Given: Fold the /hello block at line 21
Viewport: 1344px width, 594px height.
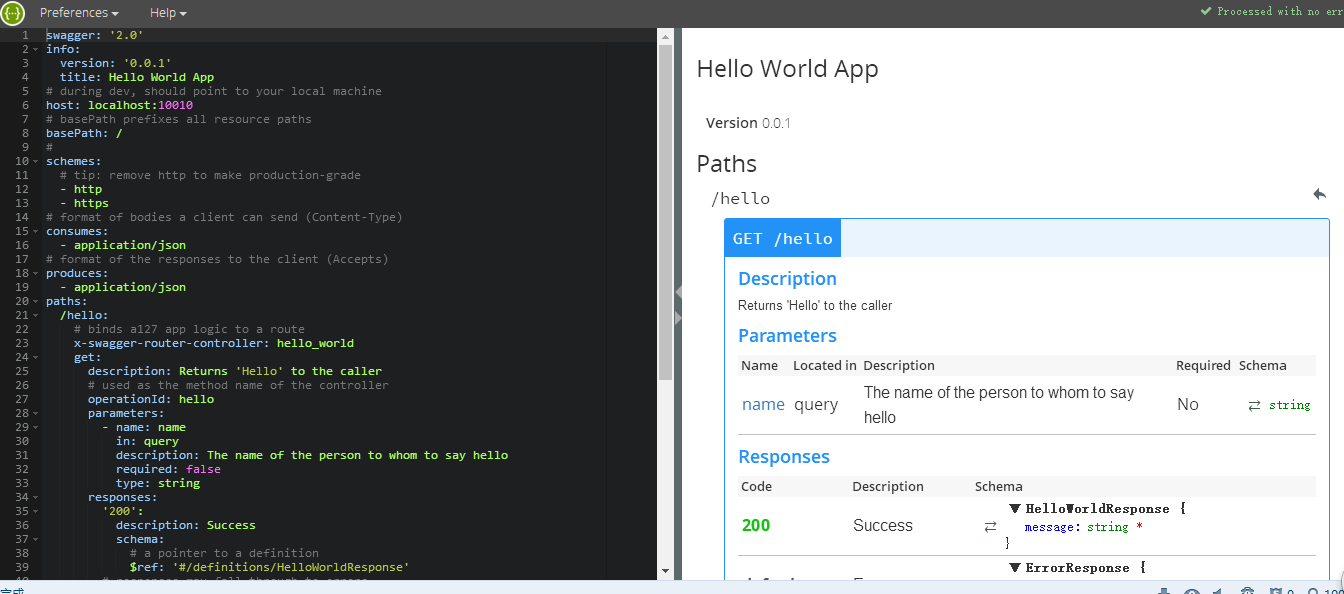Looking at the screenshot, I should click(x=37, y=315).
